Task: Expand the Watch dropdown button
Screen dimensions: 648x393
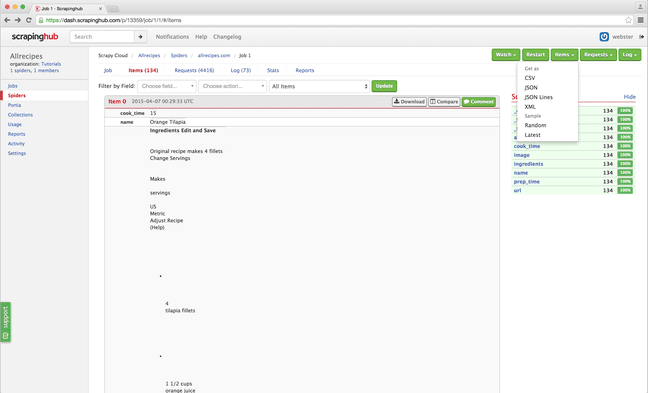Action: click(506, 55)
